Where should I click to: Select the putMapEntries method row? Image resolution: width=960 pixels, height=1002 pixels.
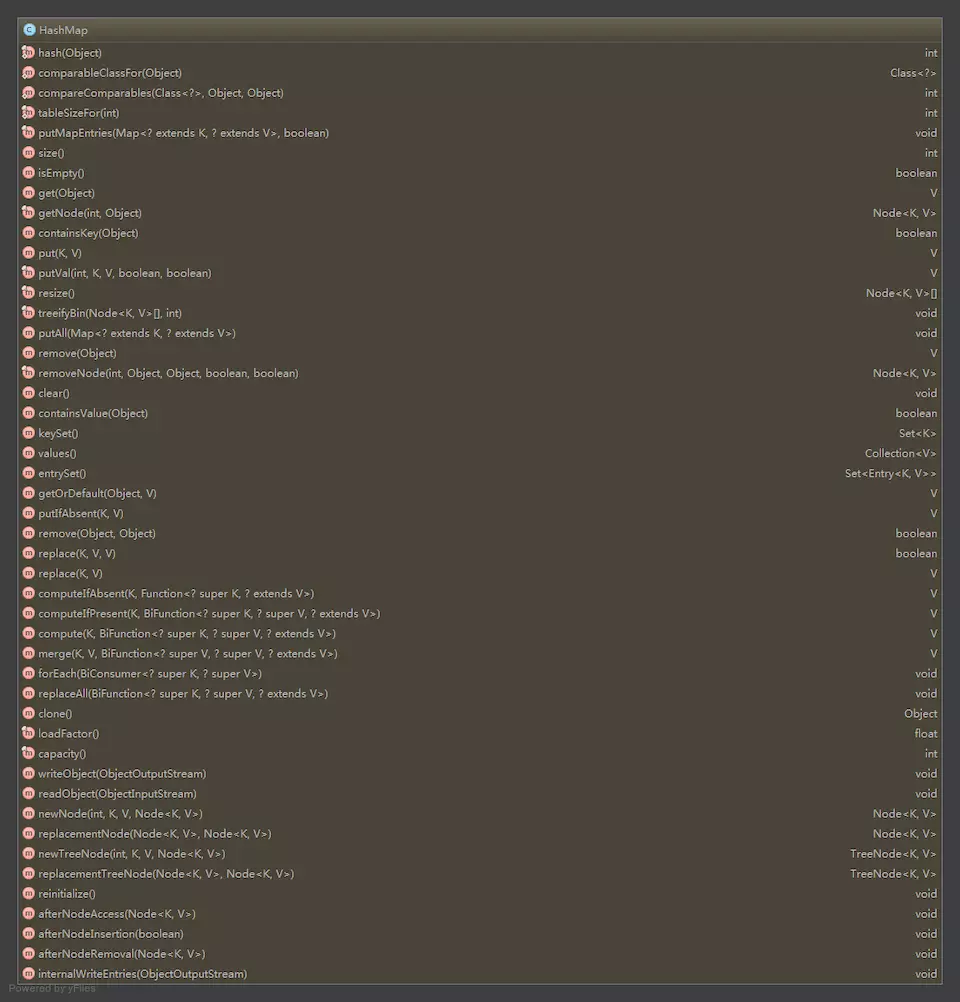(479, 133)
